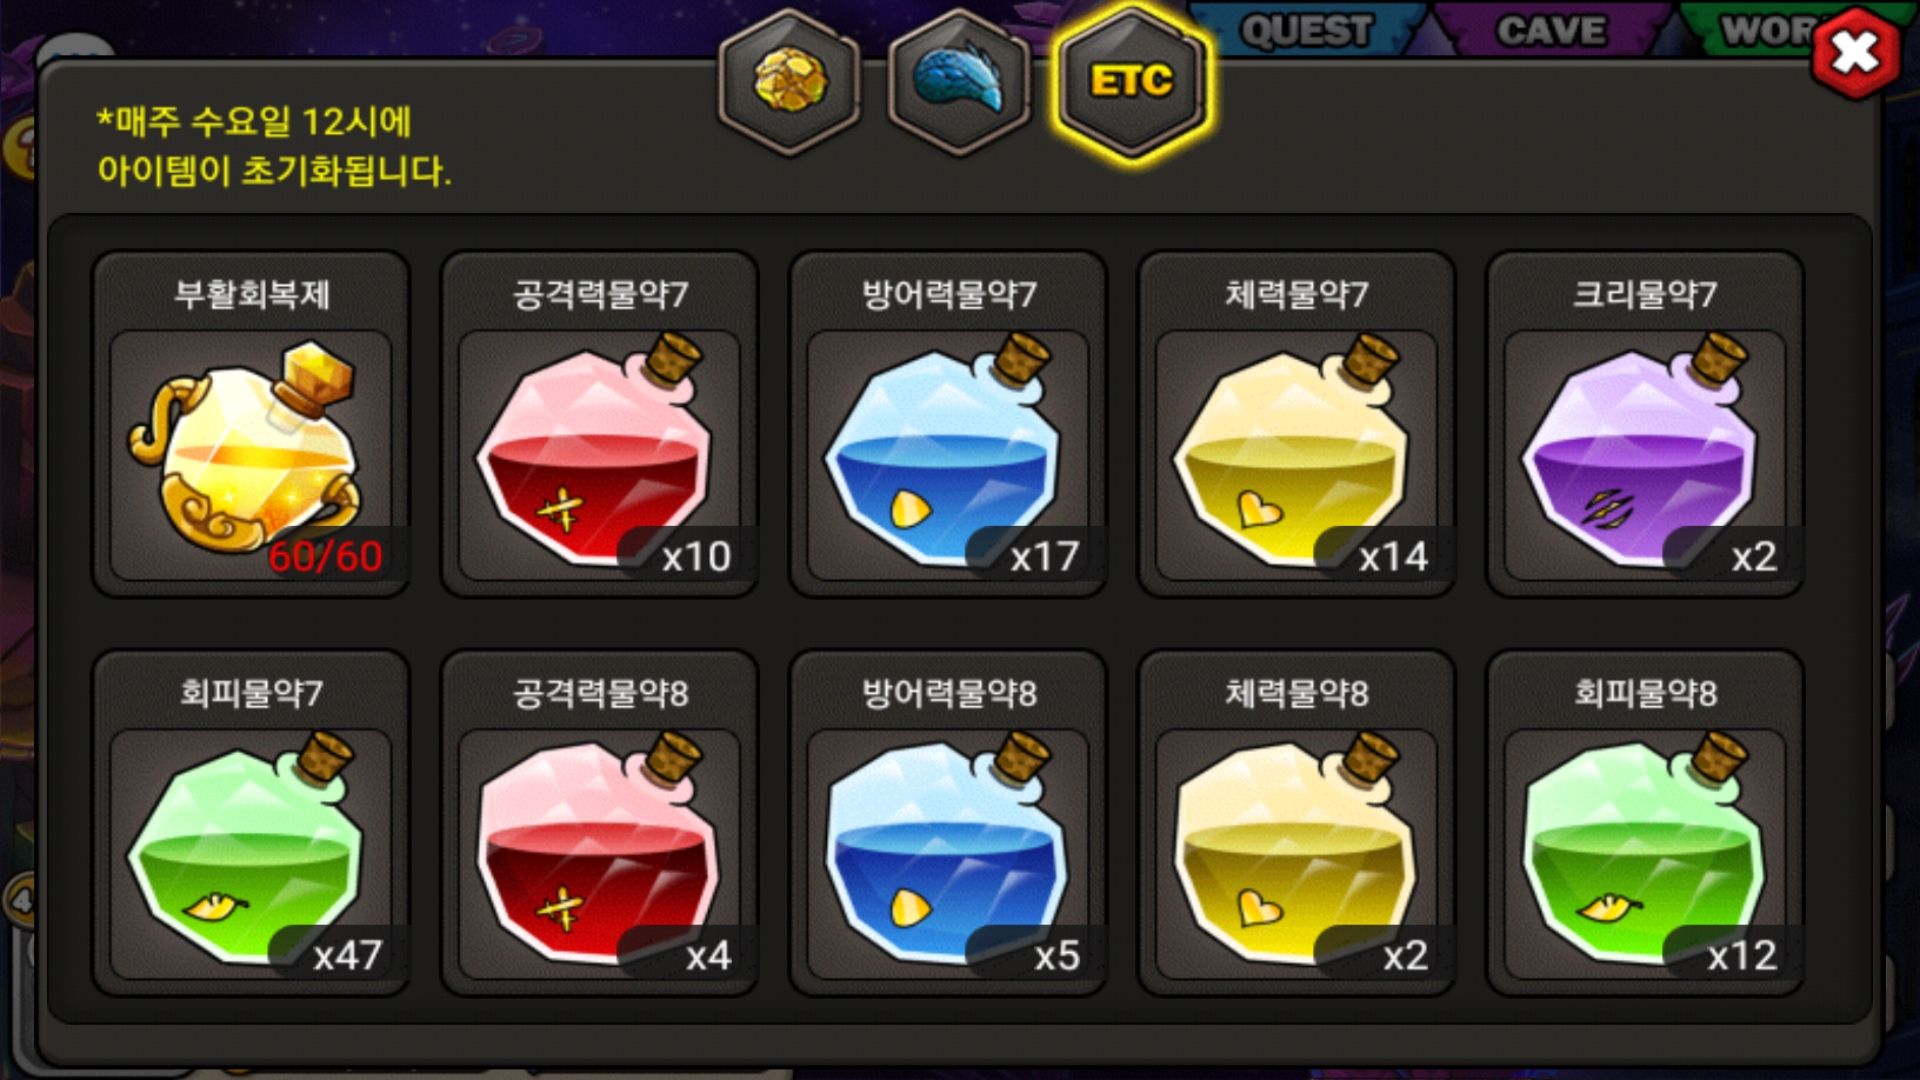Select the 부활회복제 golden revival potion
Viewport: 1920px width, 1080px height.
250,424
